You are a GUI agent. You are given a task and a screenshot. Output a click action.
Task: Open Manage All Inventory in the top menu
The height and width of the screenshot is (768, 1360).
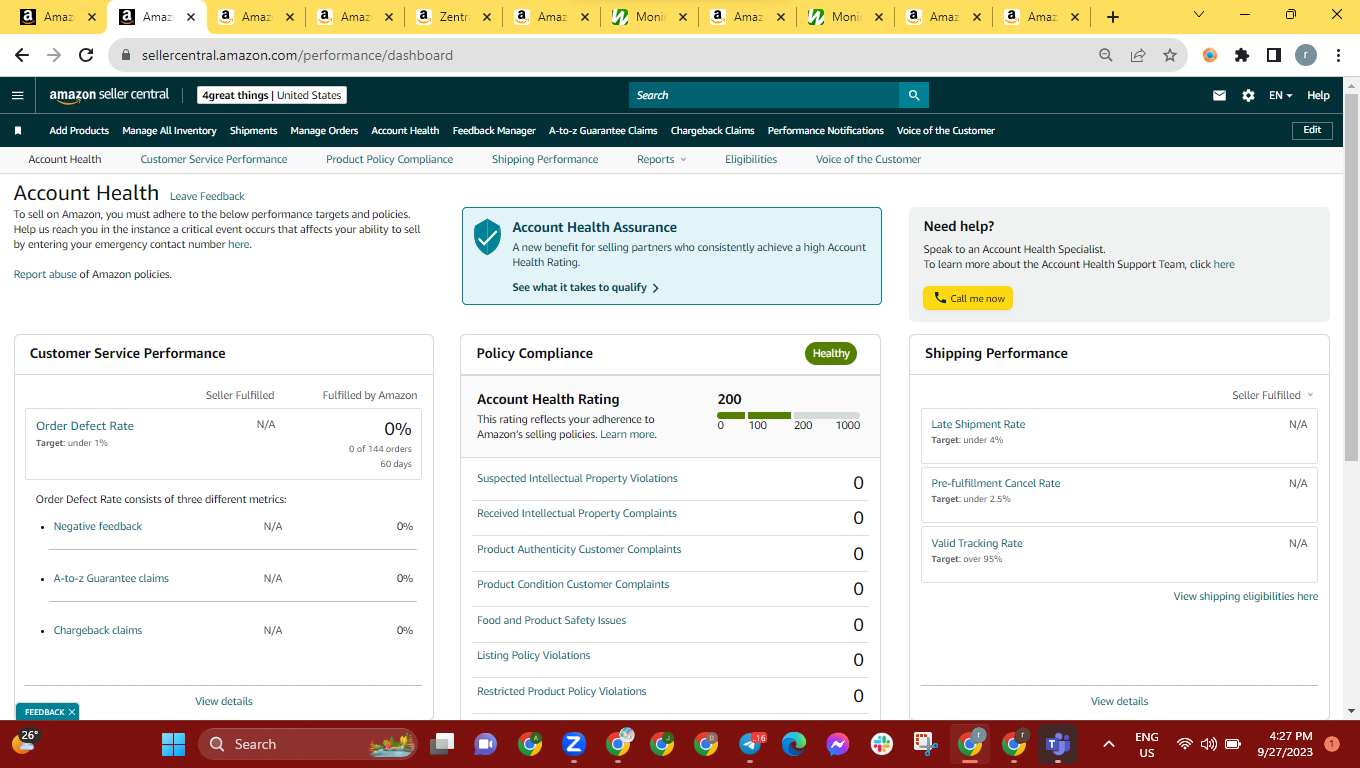pyautogui.click(x=169, y=131)
